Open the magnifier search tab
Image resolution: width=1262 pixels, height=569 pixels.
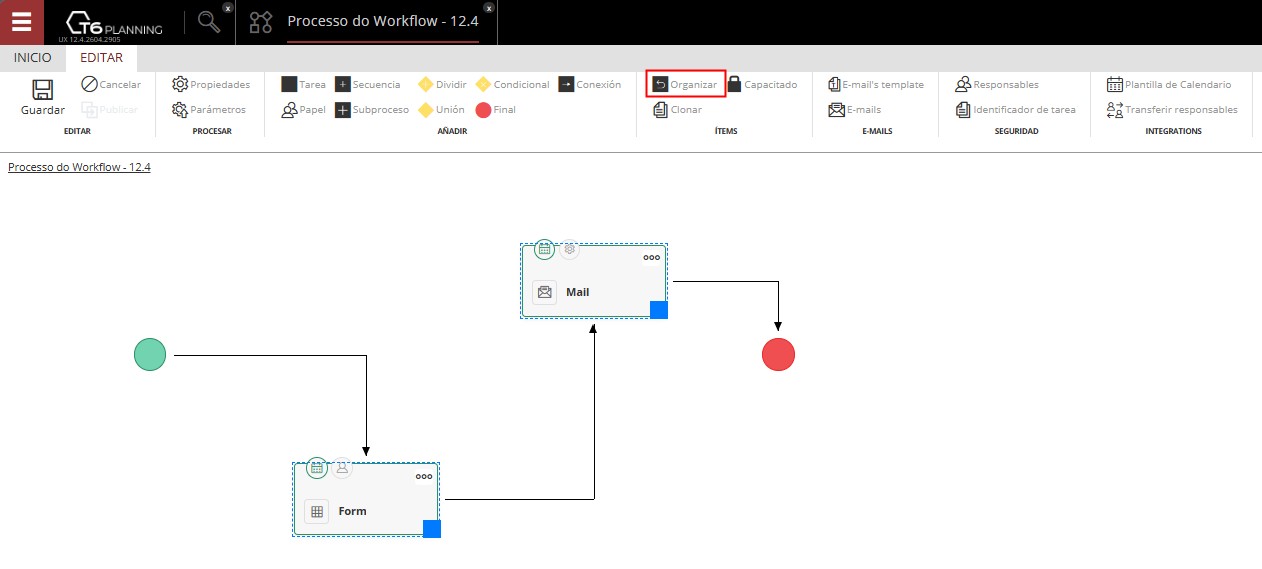[x=208, y=22]
